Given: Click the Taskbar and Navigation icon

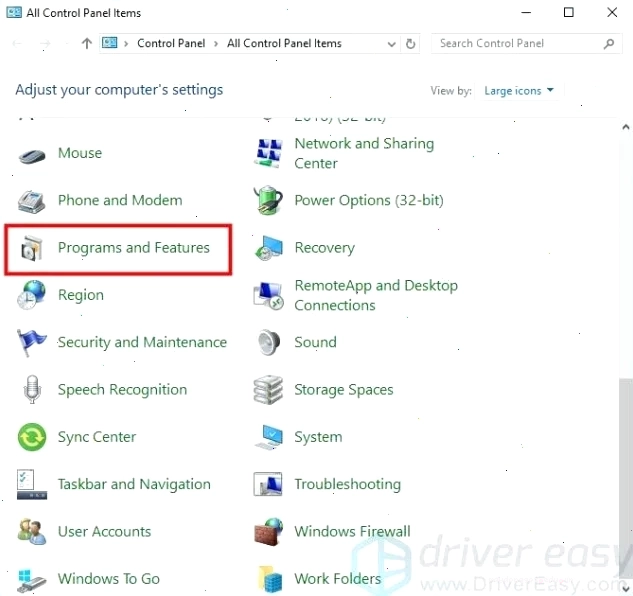Looking at the screenshot, I should click(x=32, y=484).
